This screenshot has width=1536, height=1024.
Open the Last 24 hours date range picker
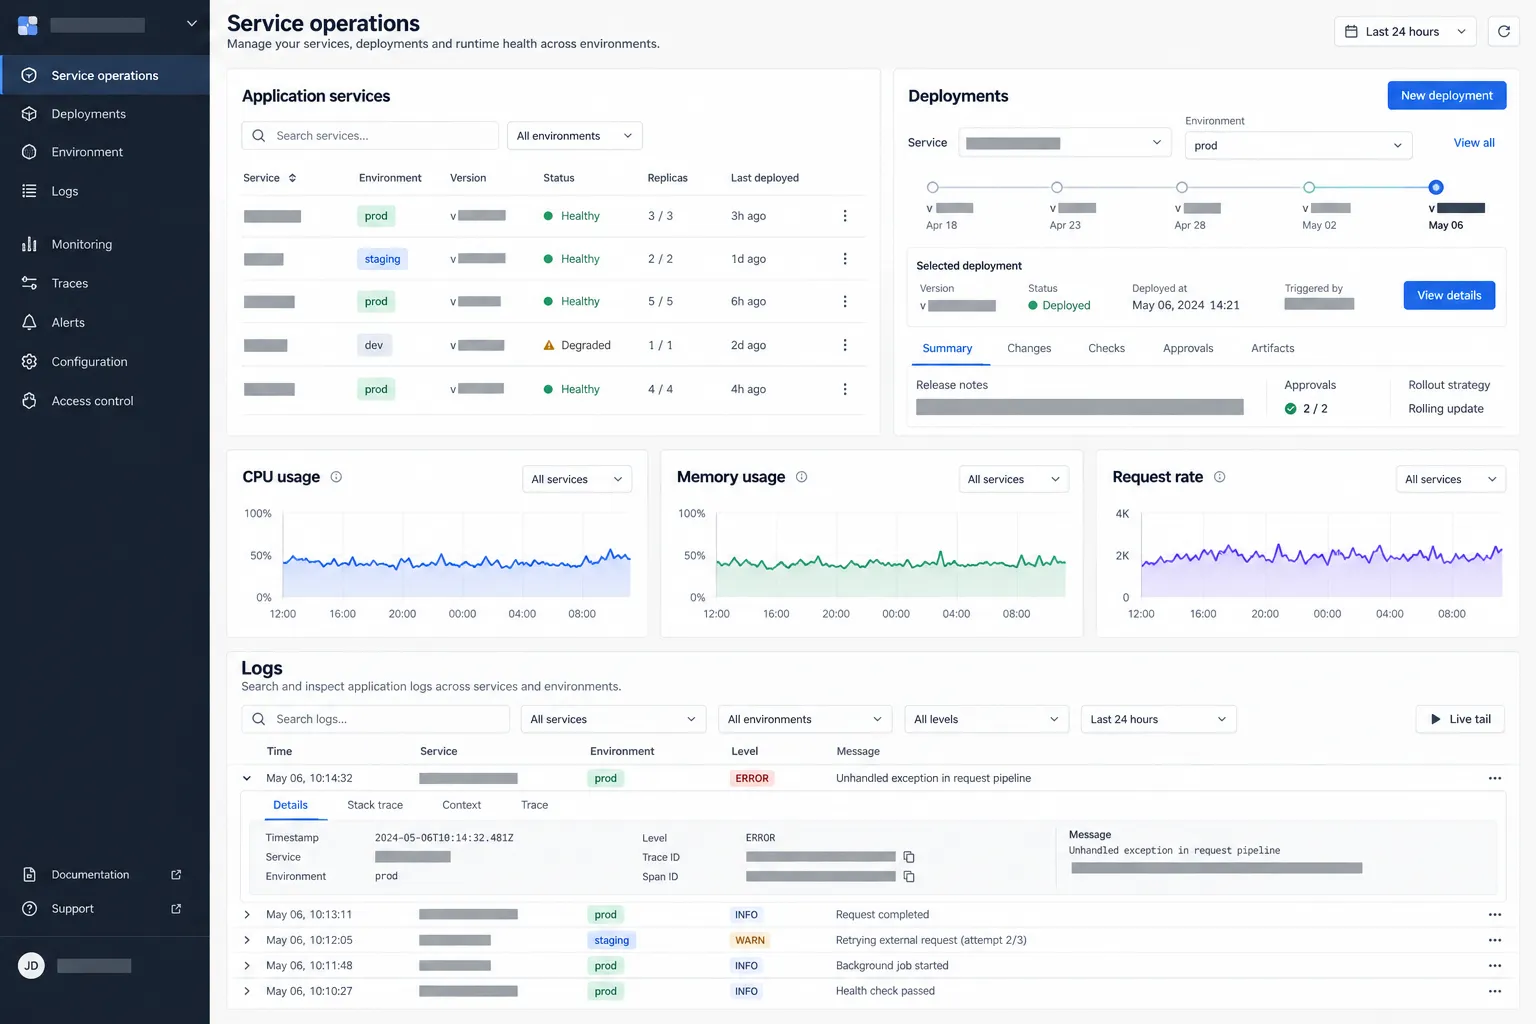click(1405, 32)
